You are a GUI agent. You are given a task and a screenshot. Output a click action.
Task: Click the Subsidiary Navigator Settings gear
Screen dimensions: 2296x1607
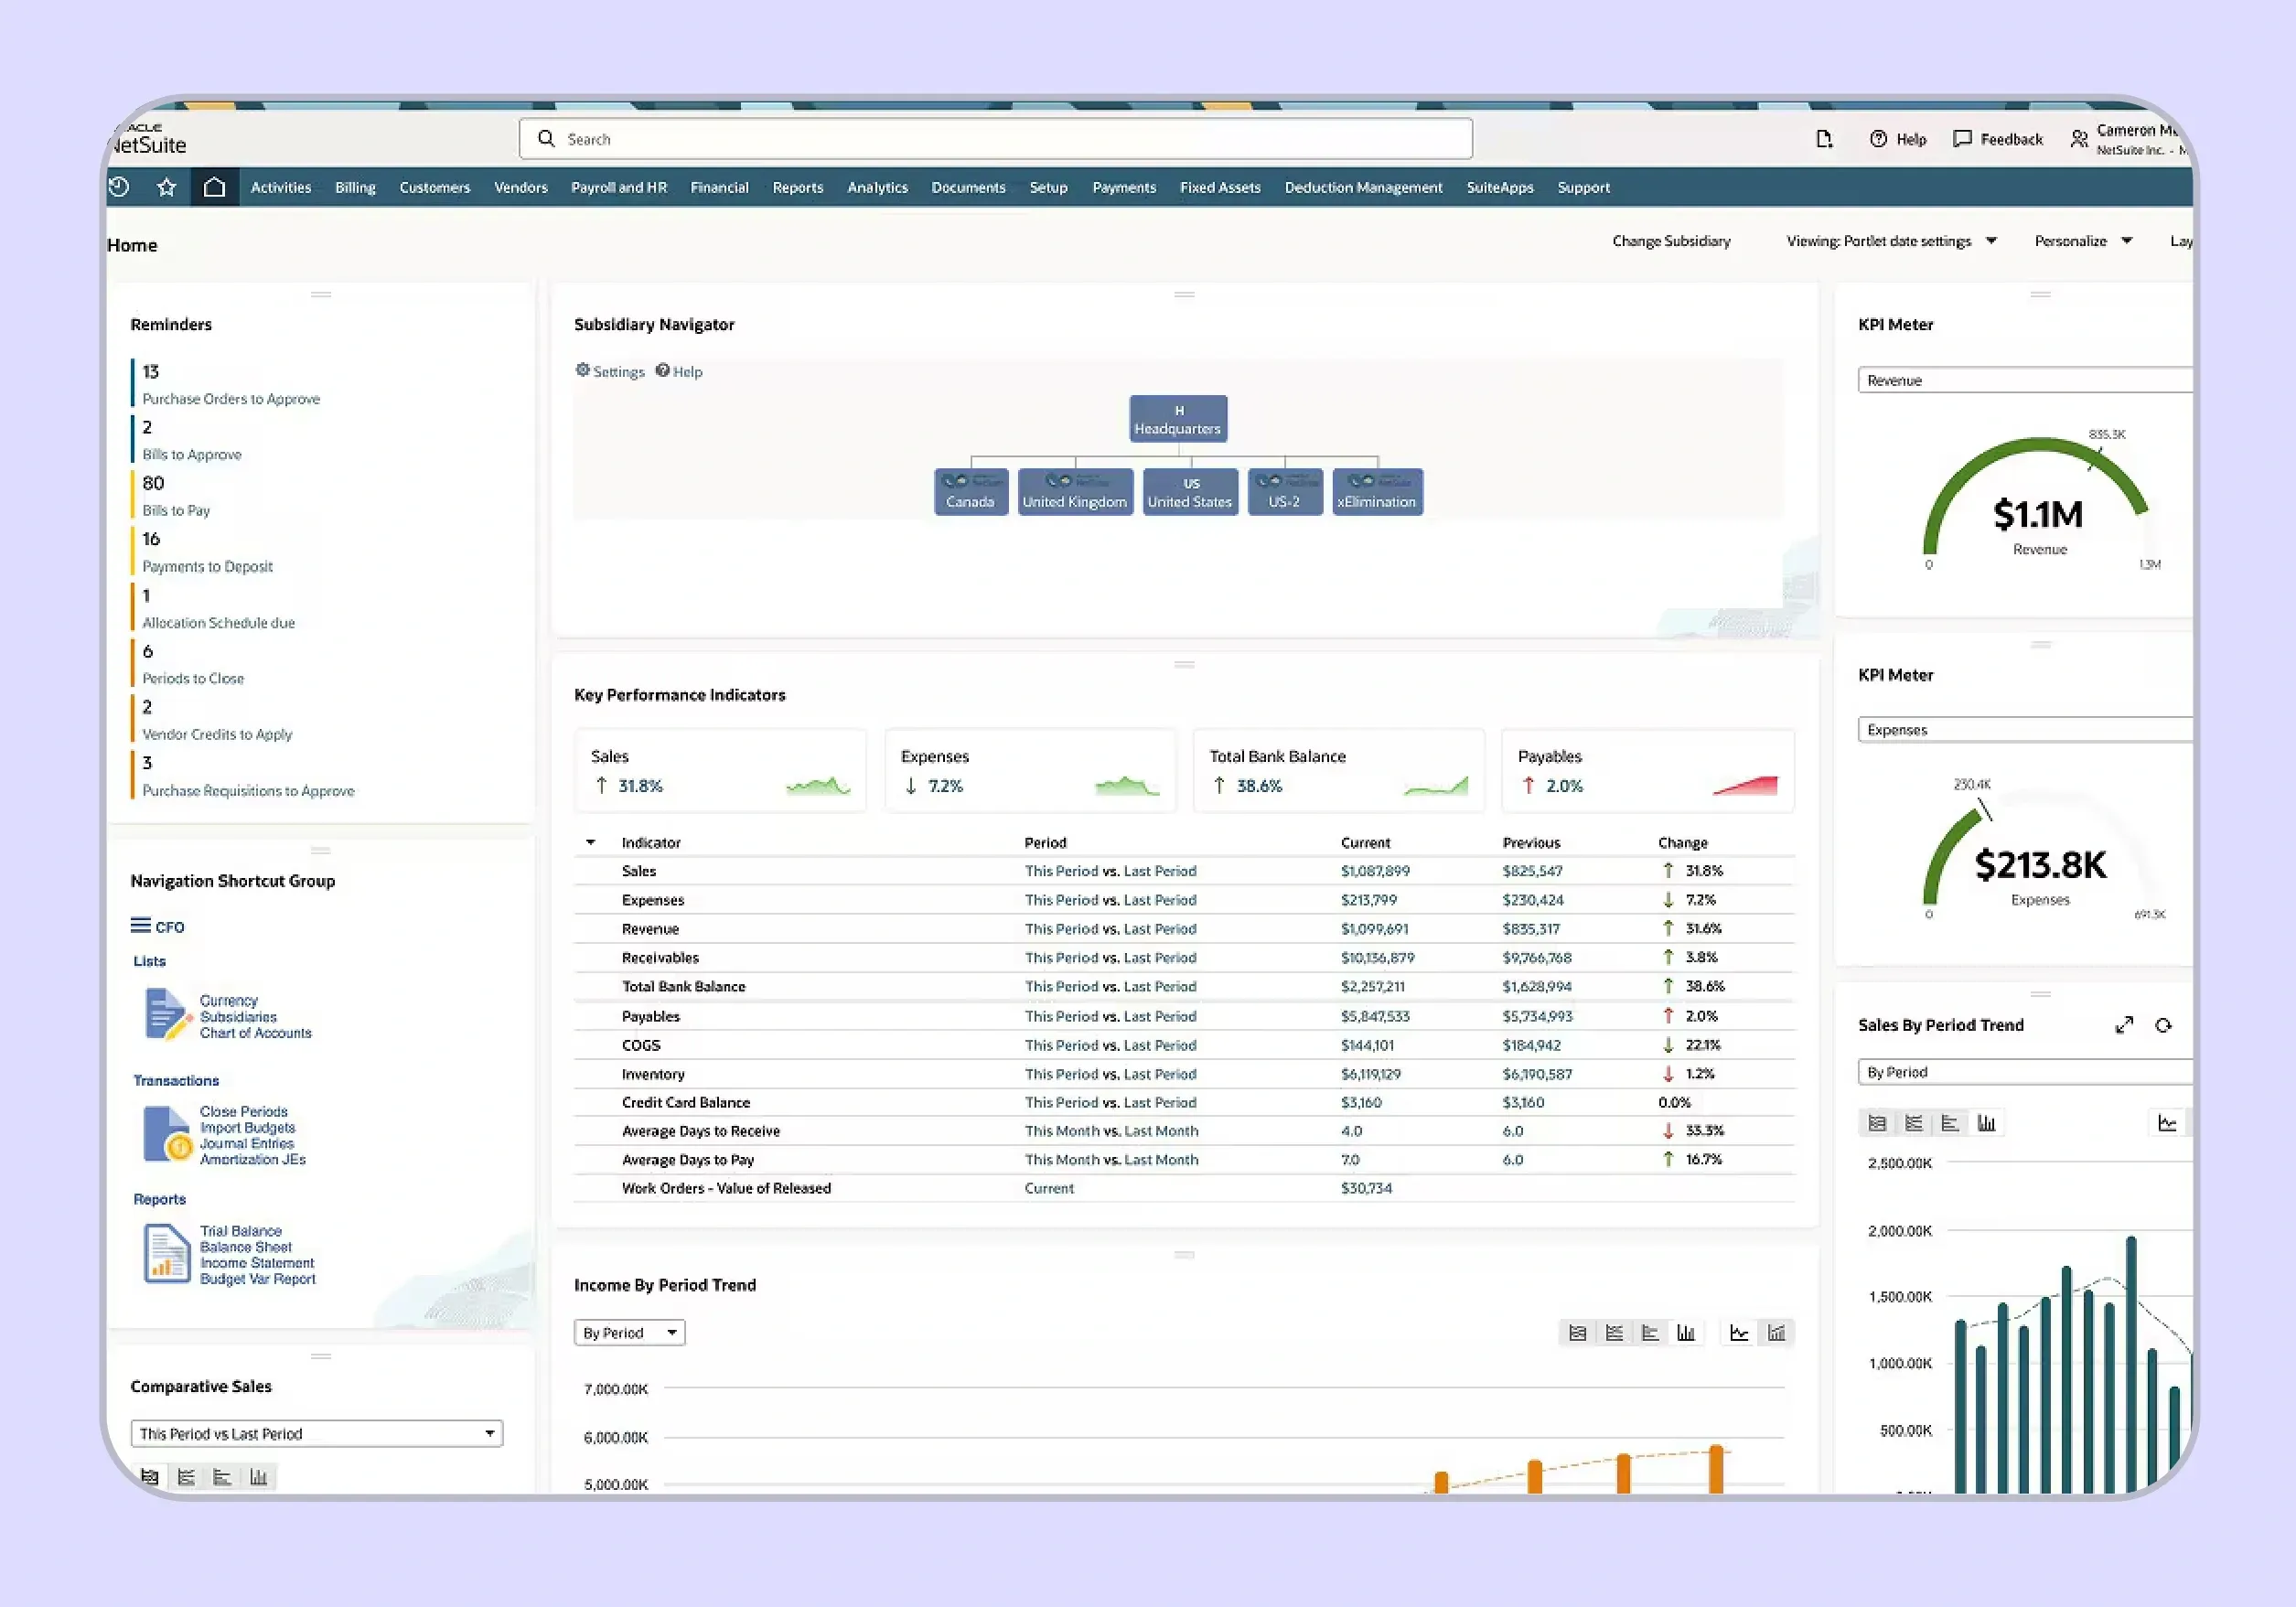(x=582, y=370)
